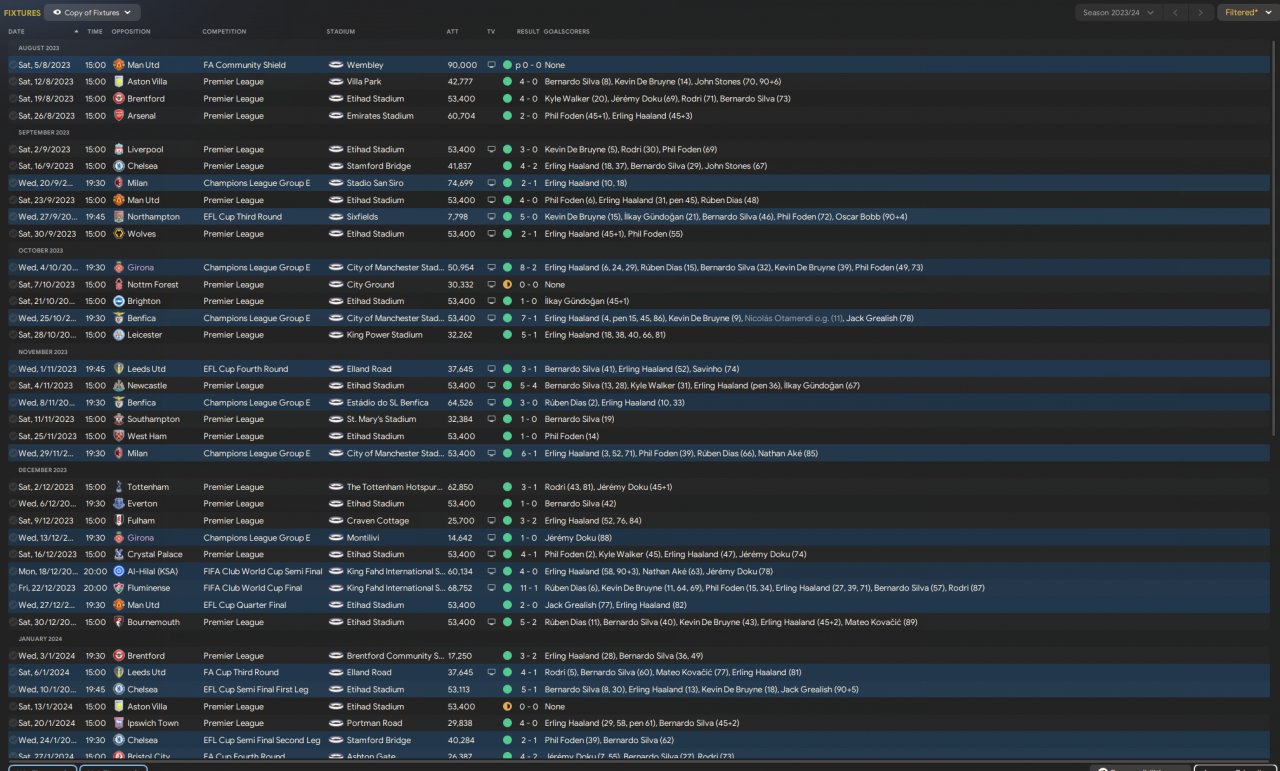This screenshot has width=1280, height=771.
Task: Sort fixtures by the Date column header
Action: (x=17, y=32)
